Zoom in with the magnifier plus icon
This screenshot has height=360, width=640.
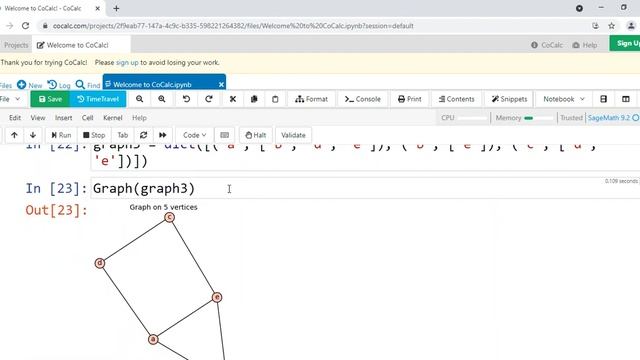(x=162, y=99)
